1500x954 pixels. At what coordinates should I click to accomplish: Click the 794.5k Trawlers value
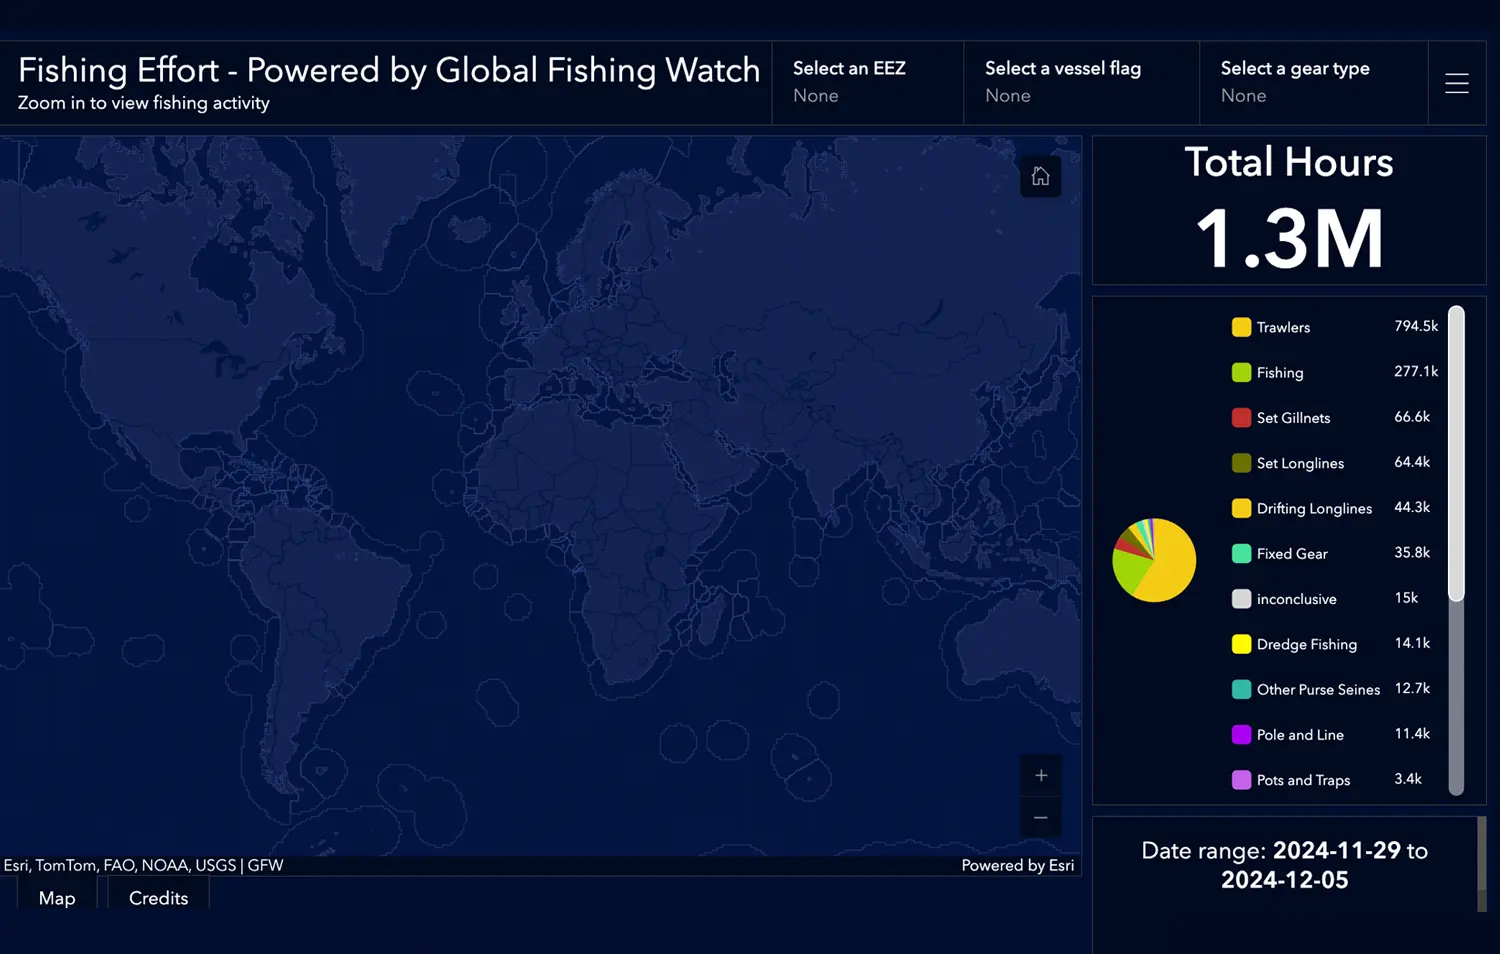point(1416,326)
